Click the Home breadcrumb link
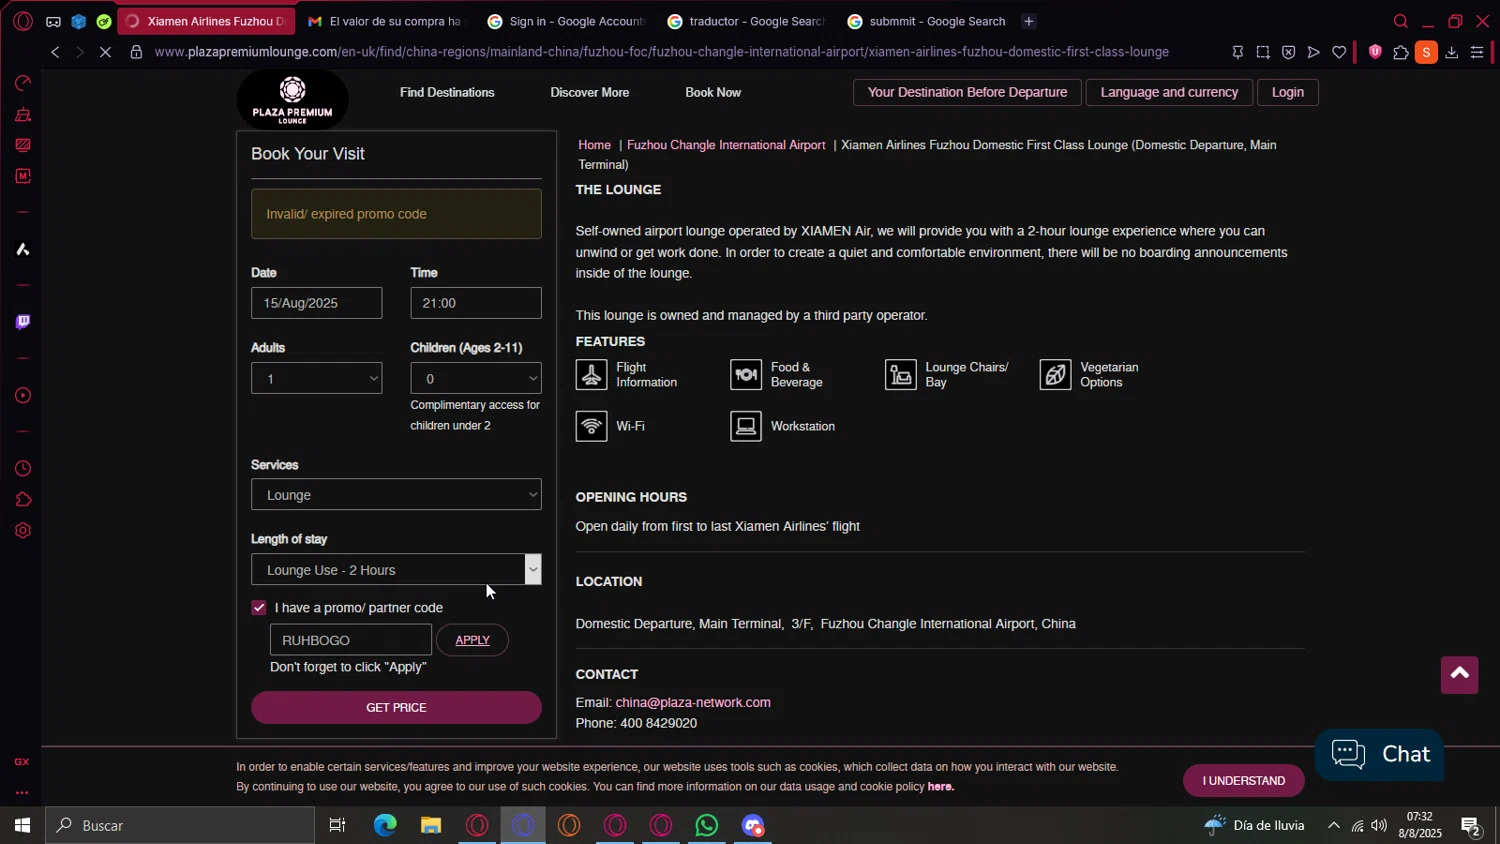Image resolution: width=1500 pixels, height=844 pixels. (x=594, y=145)
